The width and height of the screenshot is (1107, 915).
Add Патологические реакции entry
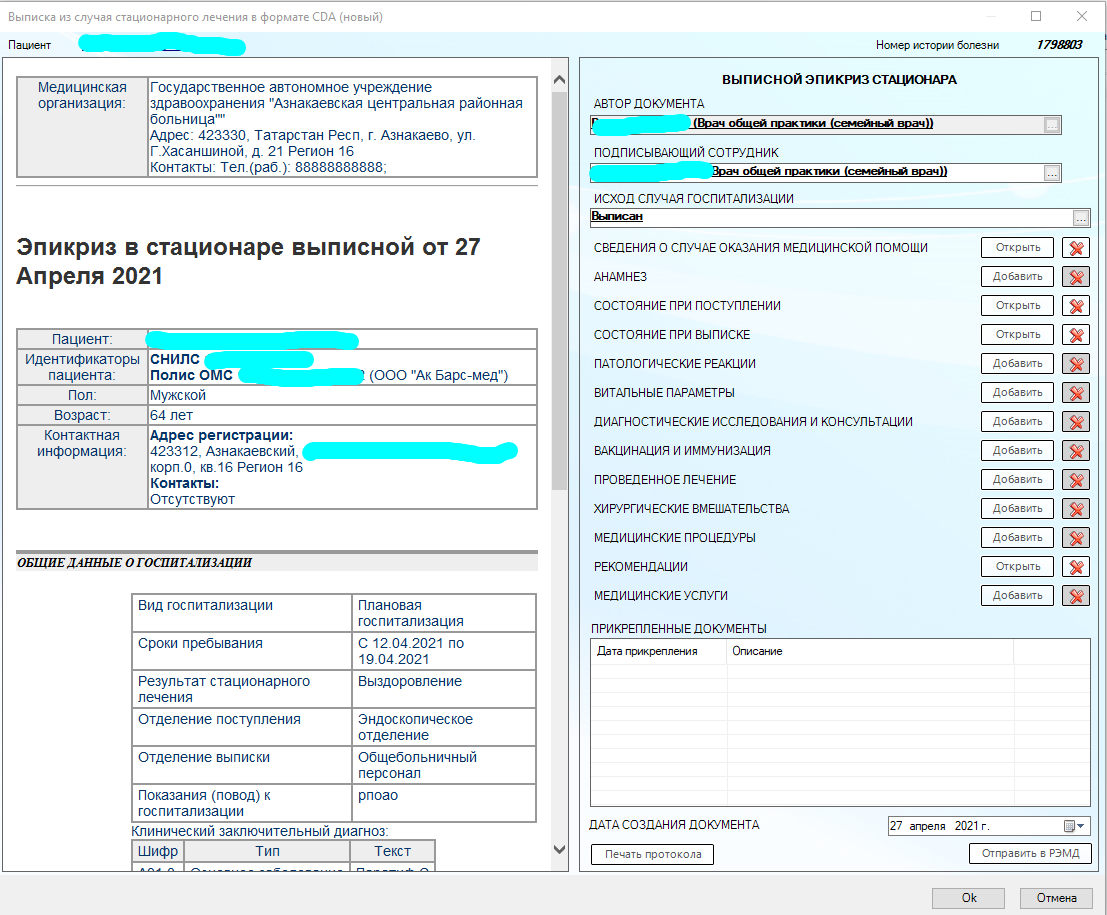(x=1017, y=364)
